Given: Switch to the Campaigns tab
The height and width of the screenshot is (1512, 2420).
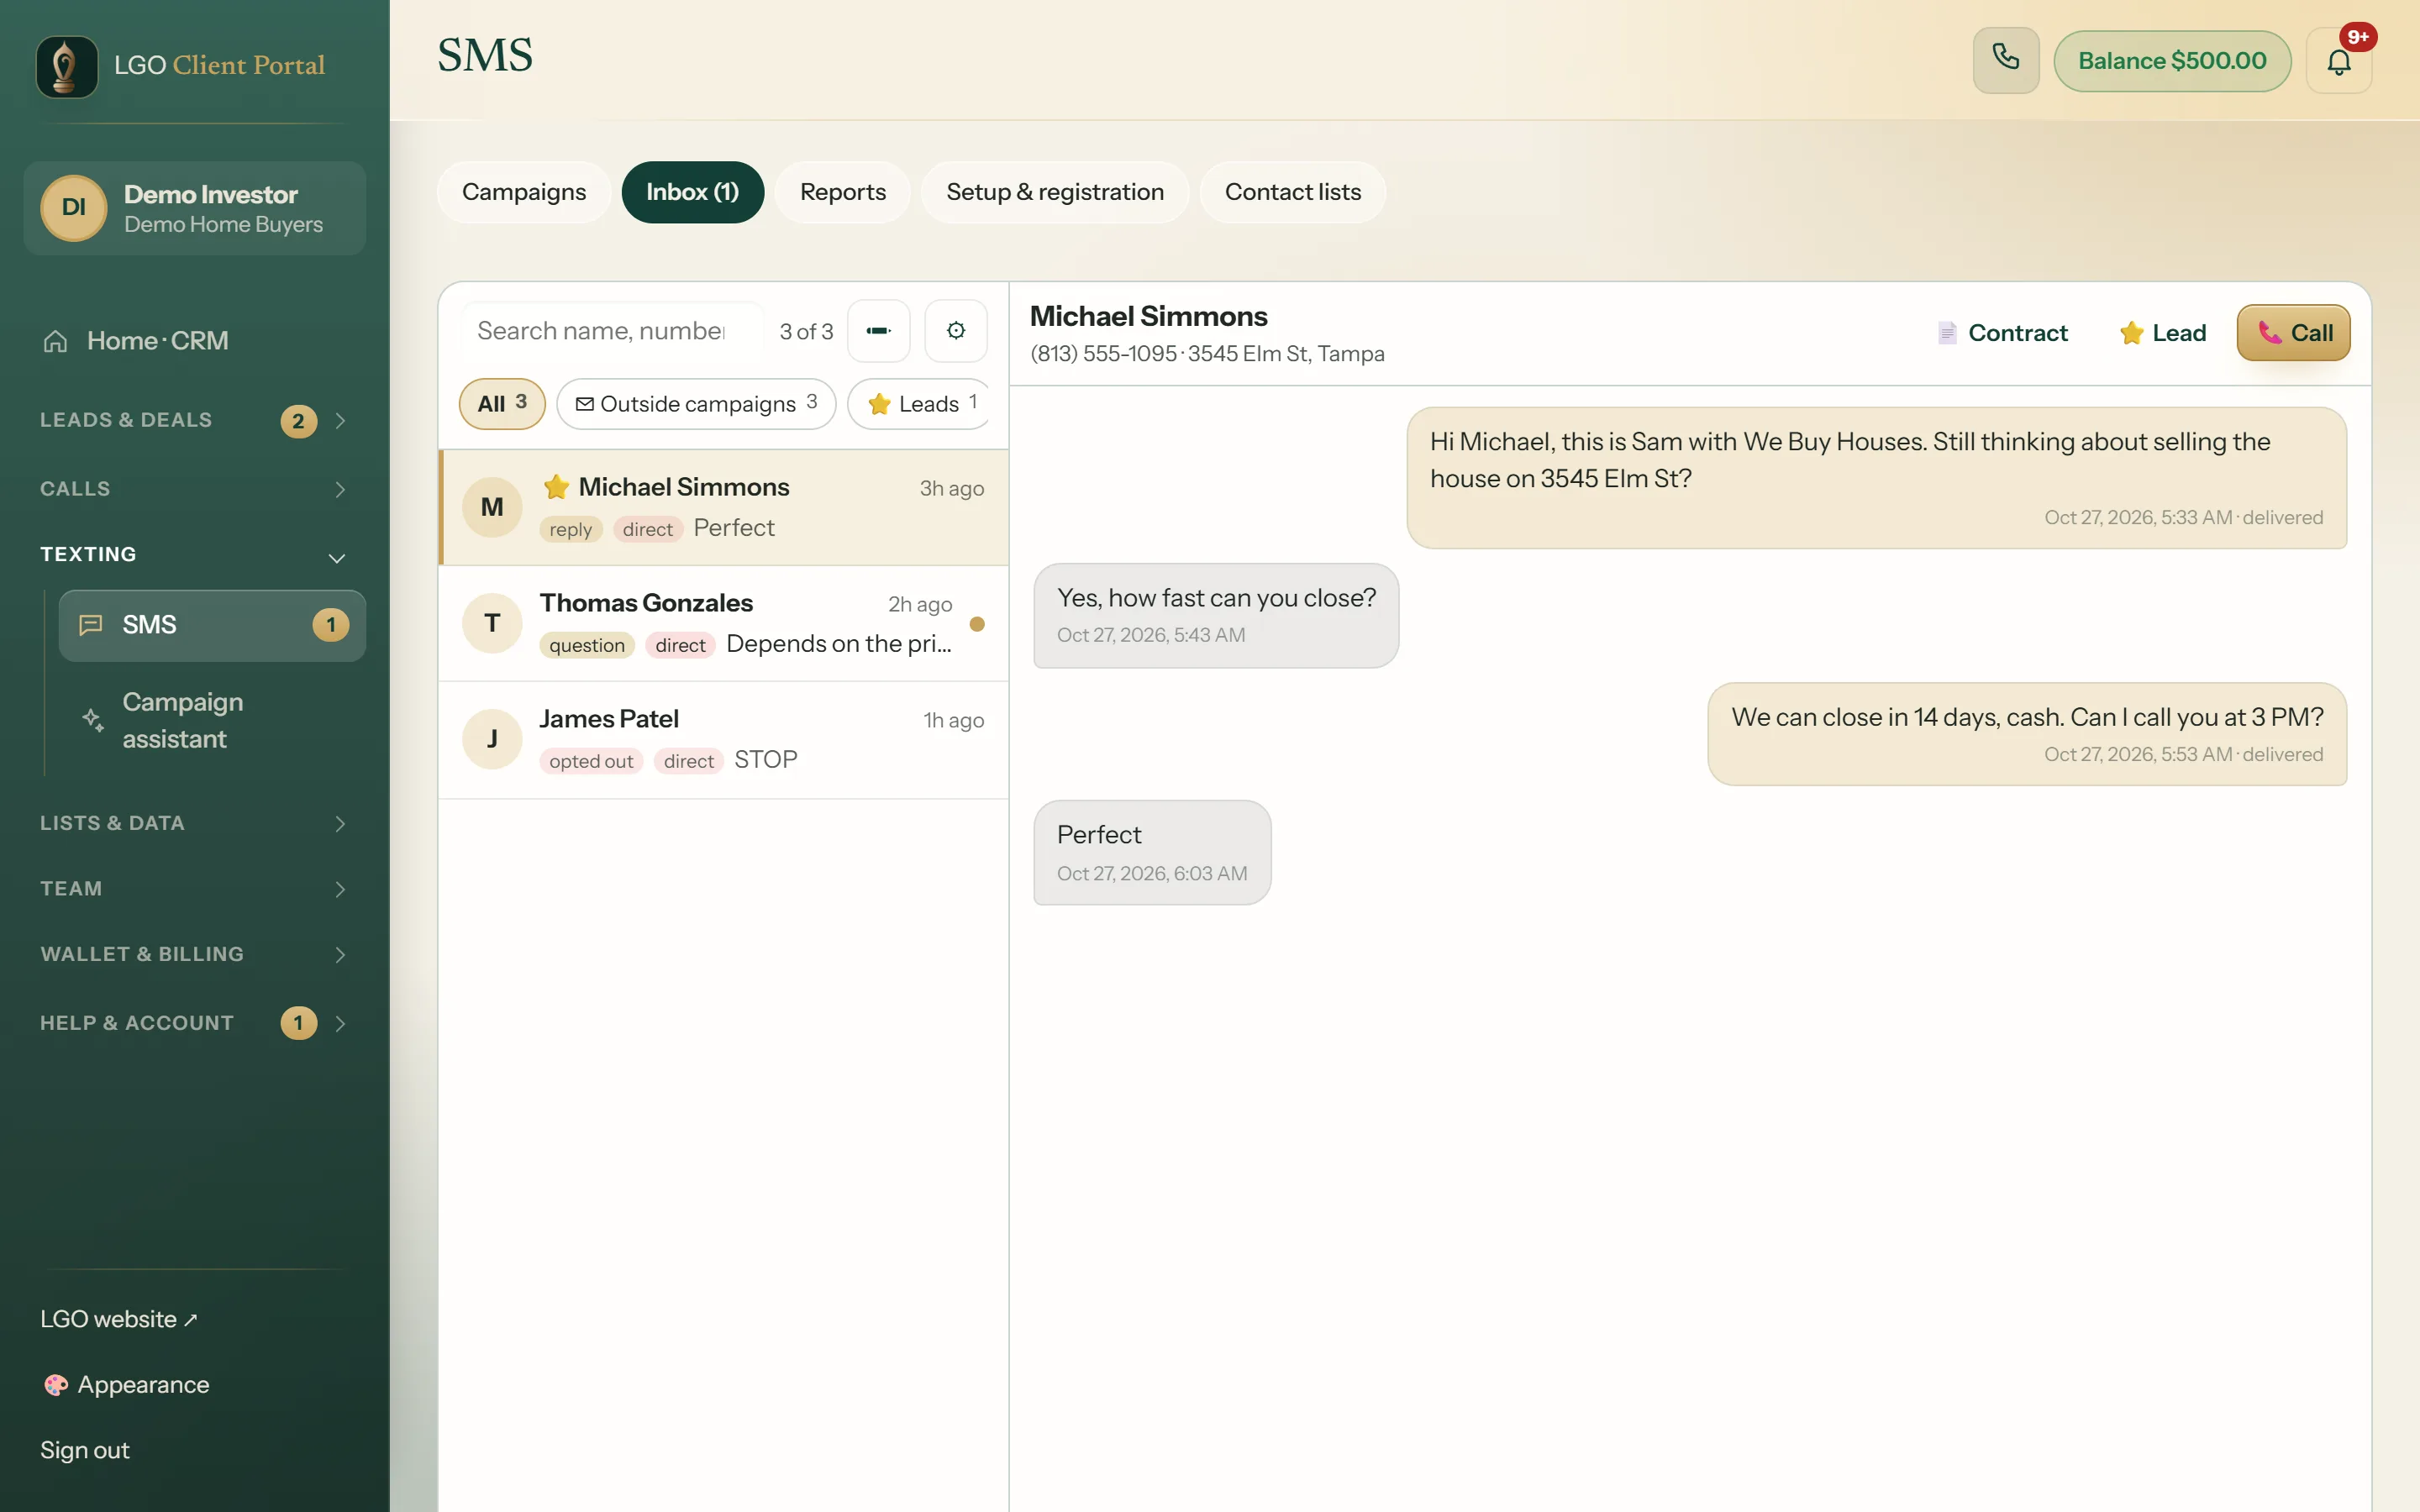Looking at the screenshot, I should (x=524, y=192).
